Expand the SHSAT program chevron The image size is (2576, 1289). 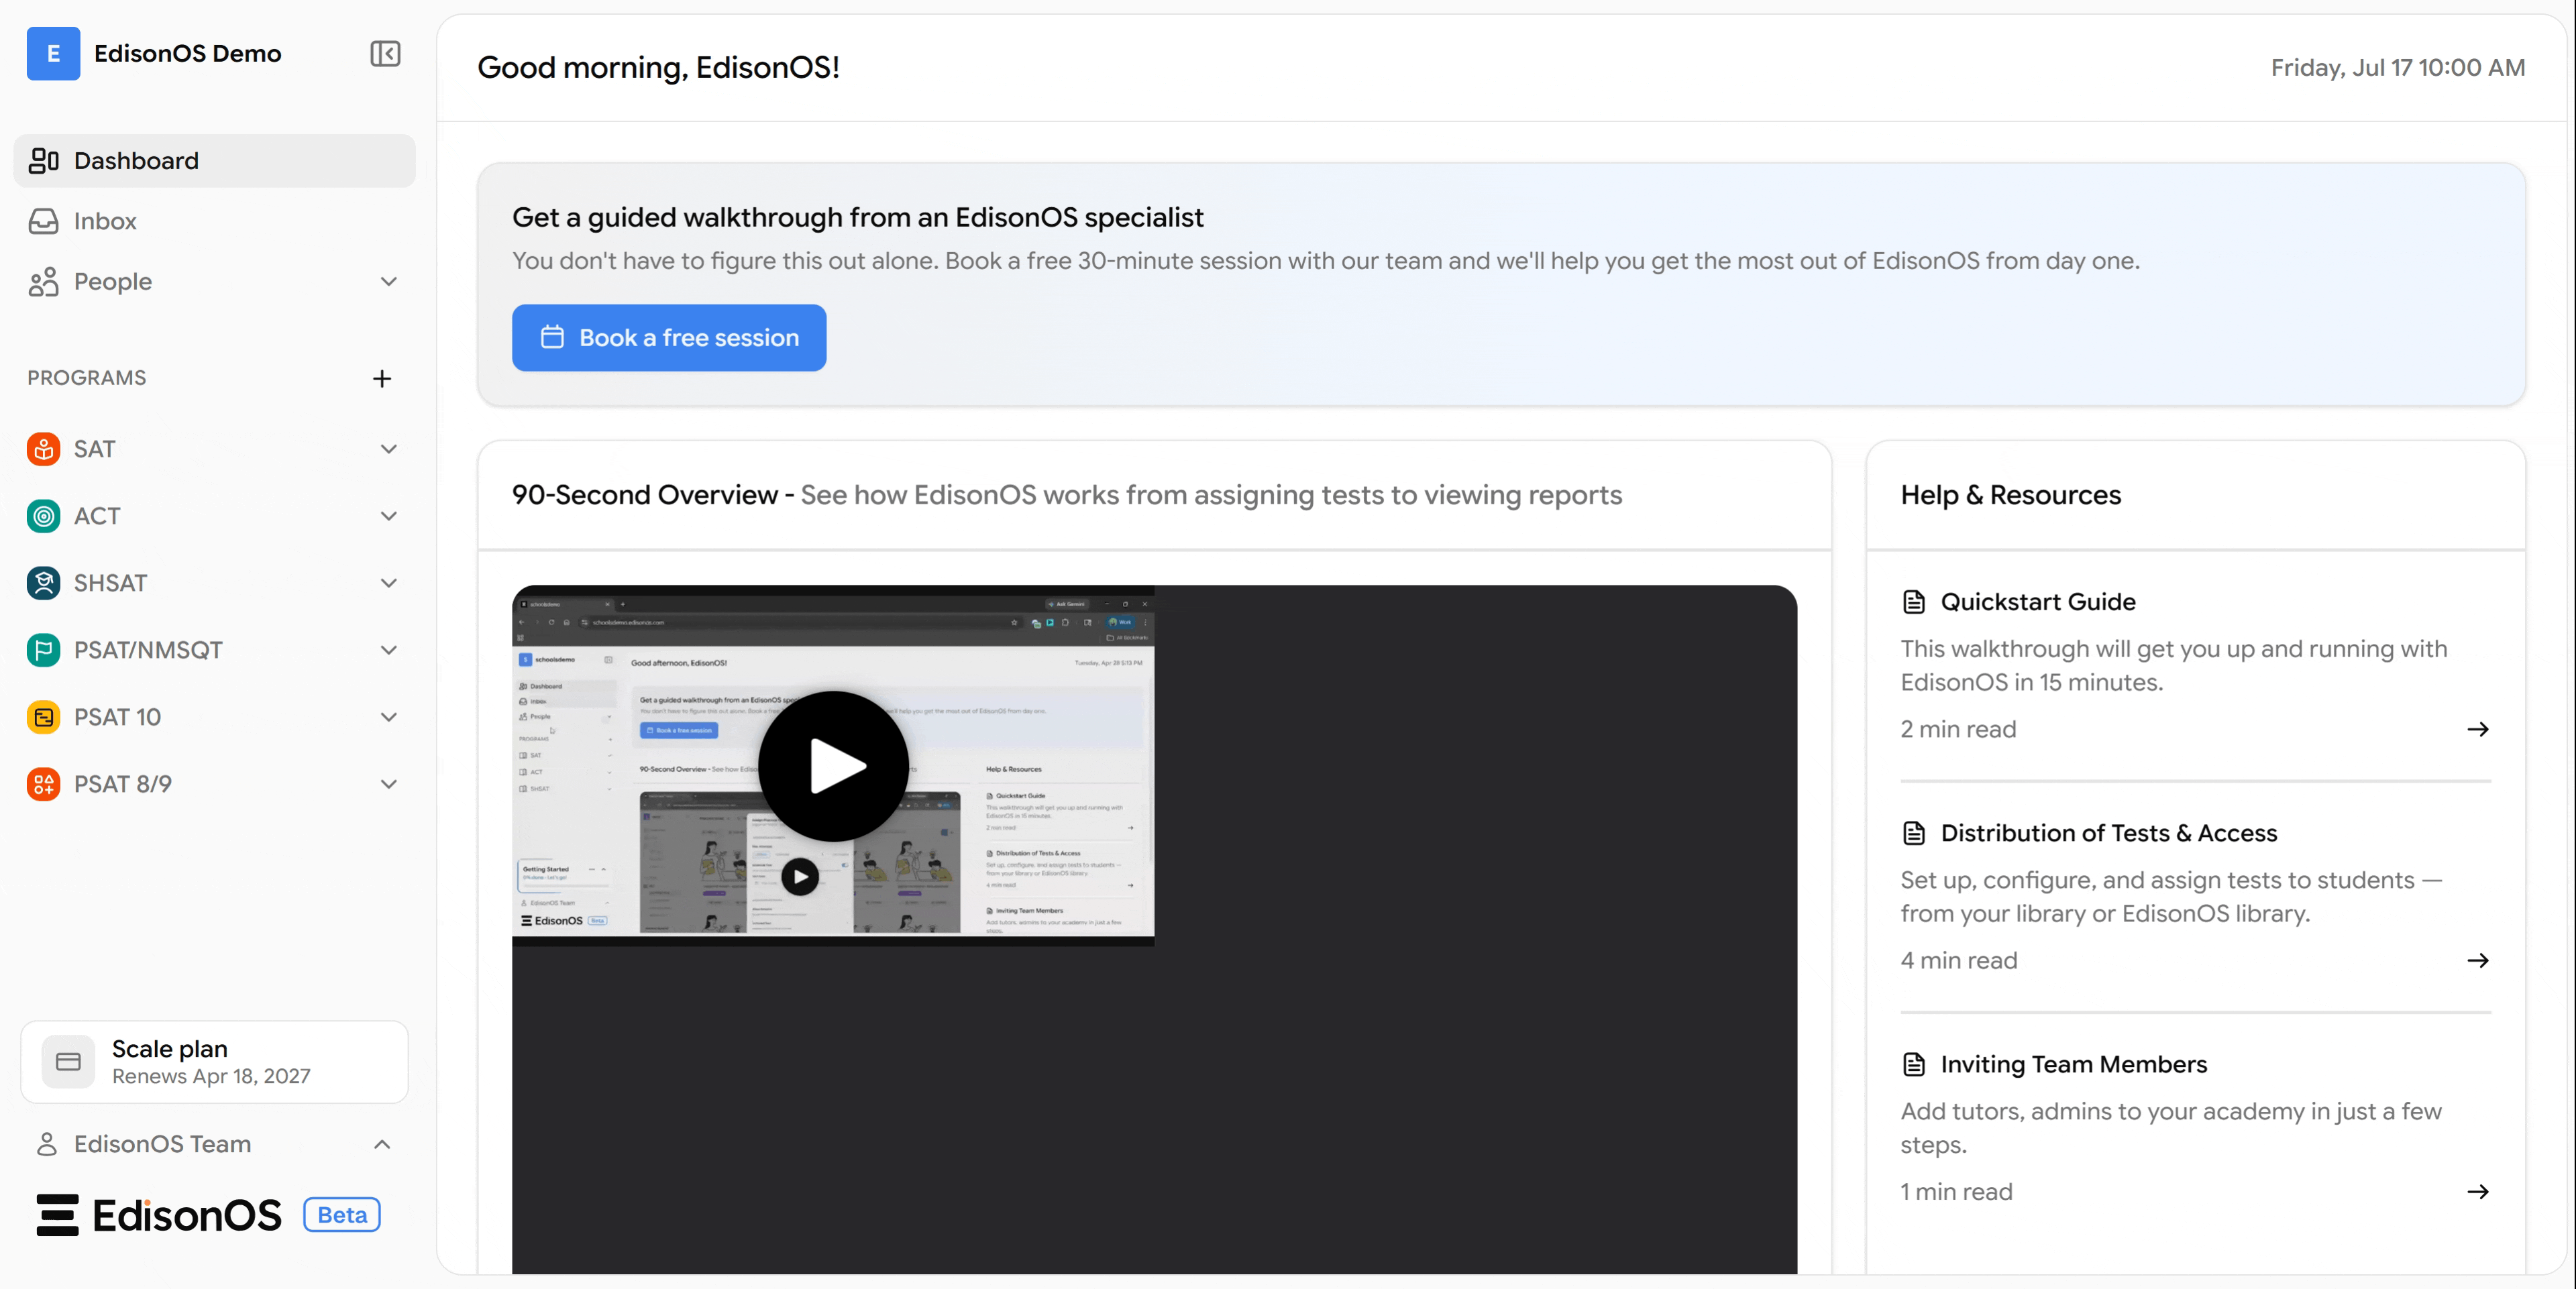coord(389,583)
